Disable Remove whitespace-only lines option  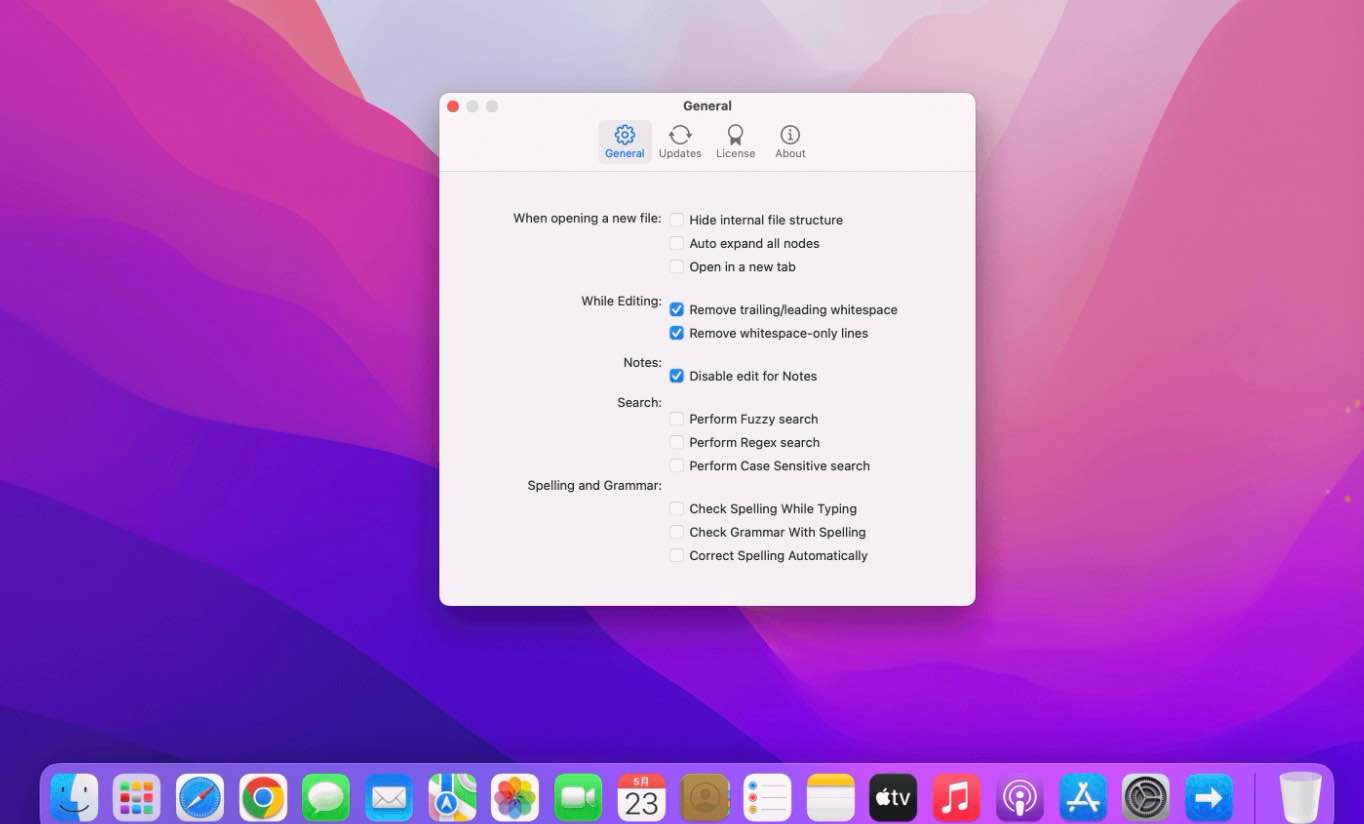(x=677, y=333)
